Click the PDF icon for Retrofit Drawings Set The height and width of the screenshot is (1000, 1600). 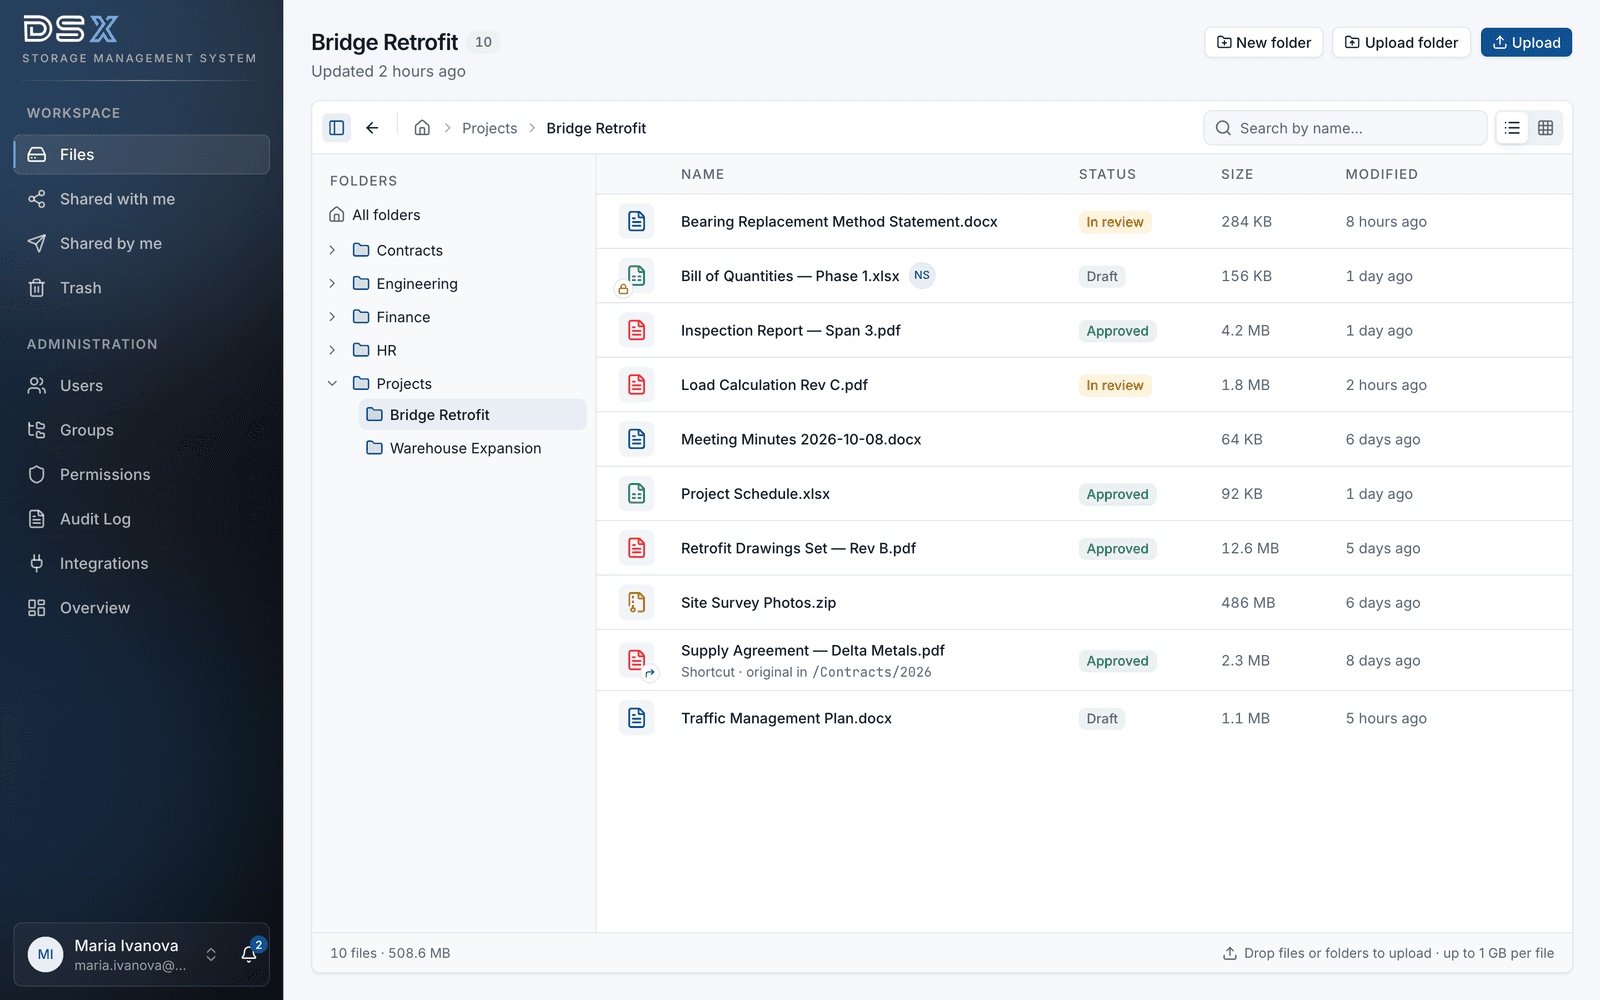coord(636,548)
